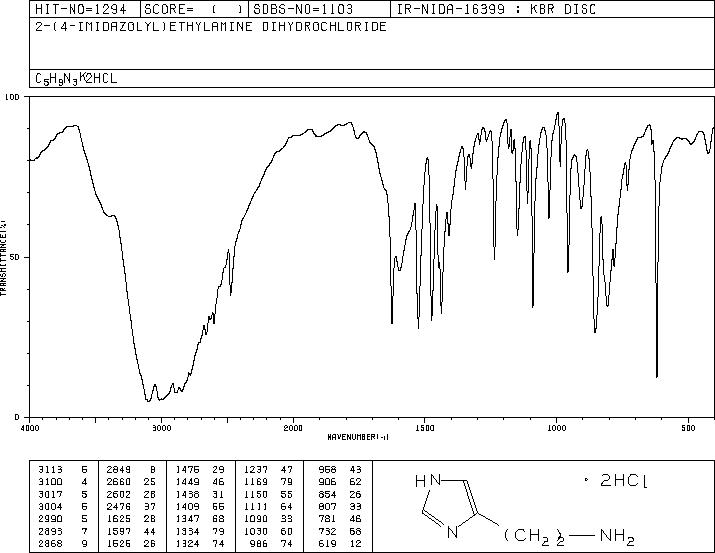Click the 2602 peak table entry
This screenshot has height=553, width=715.
[x=119, y=494]
